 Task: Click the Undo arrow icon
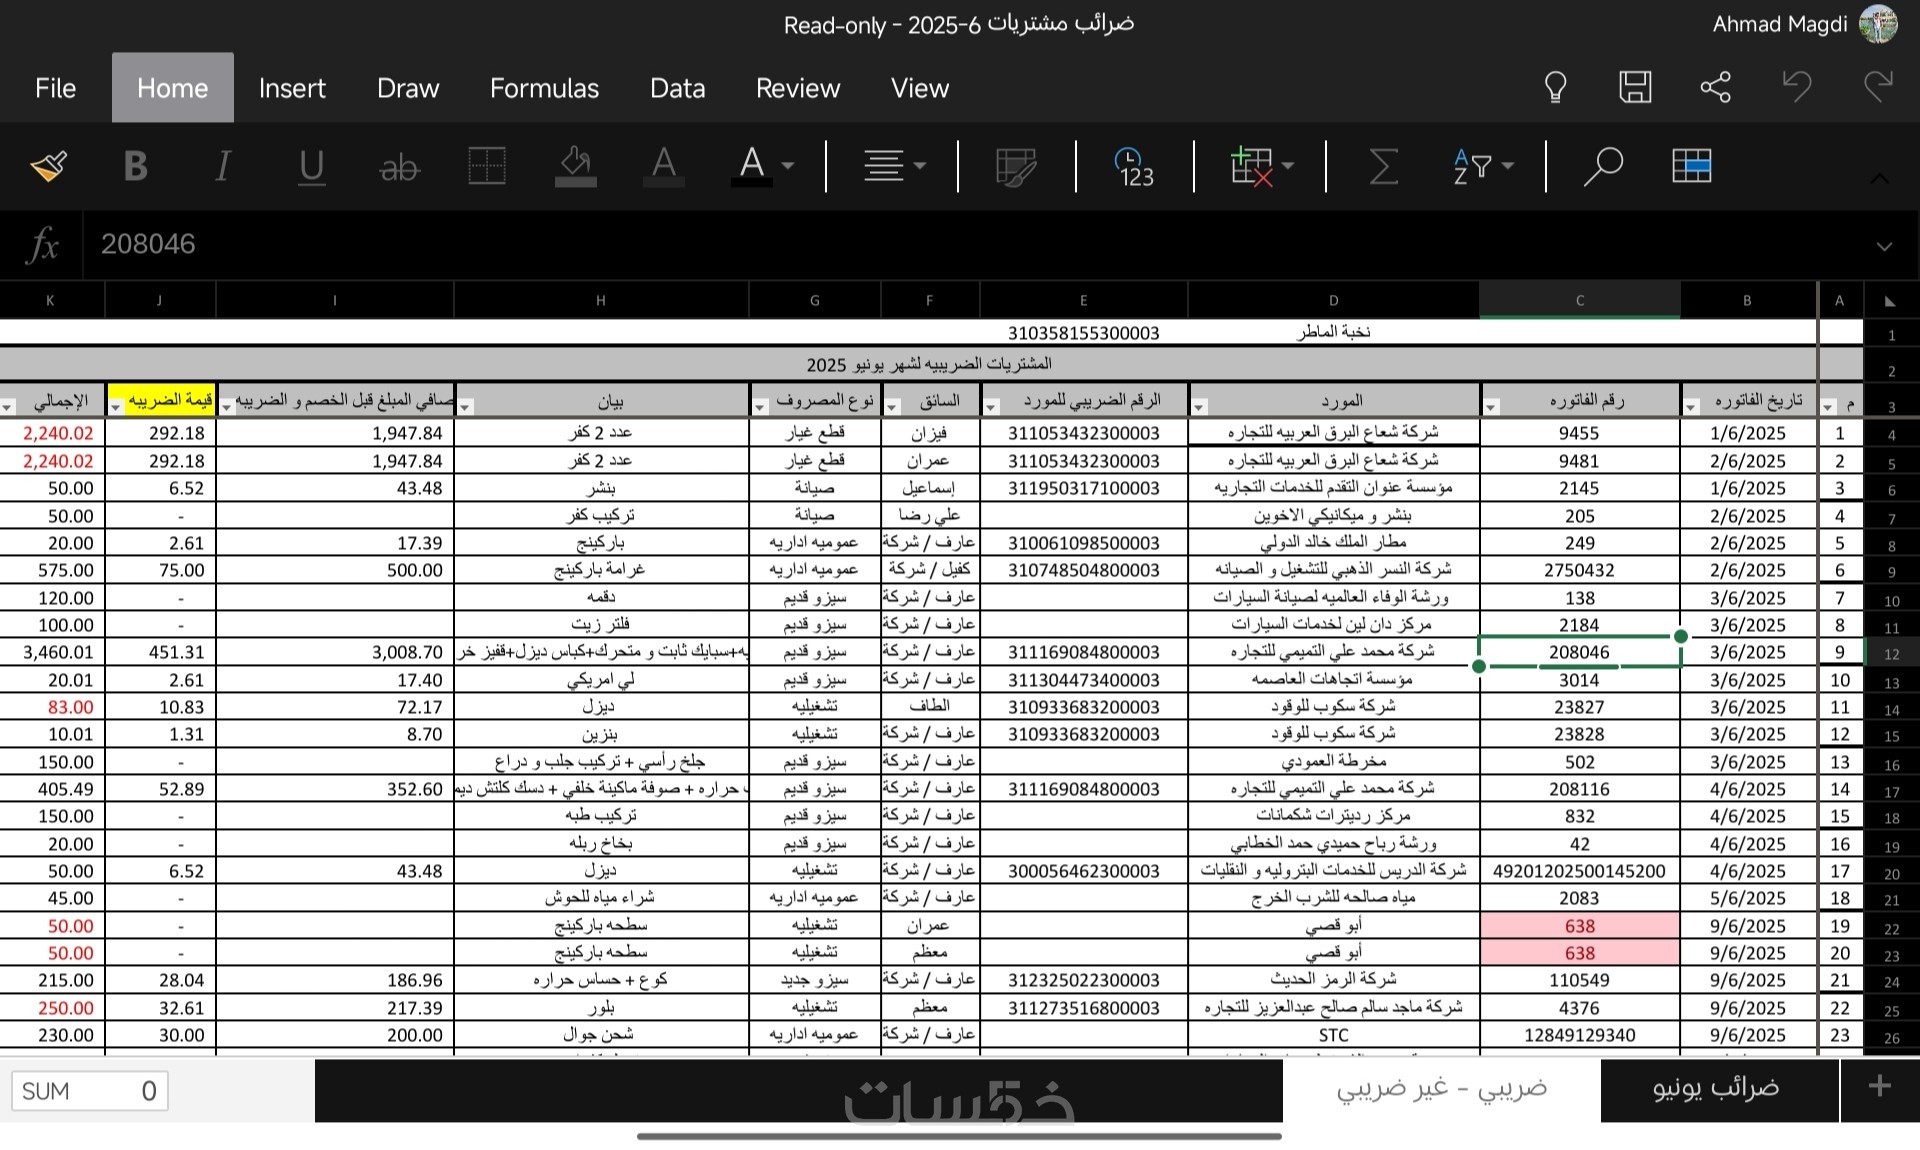coord(1797,88)
